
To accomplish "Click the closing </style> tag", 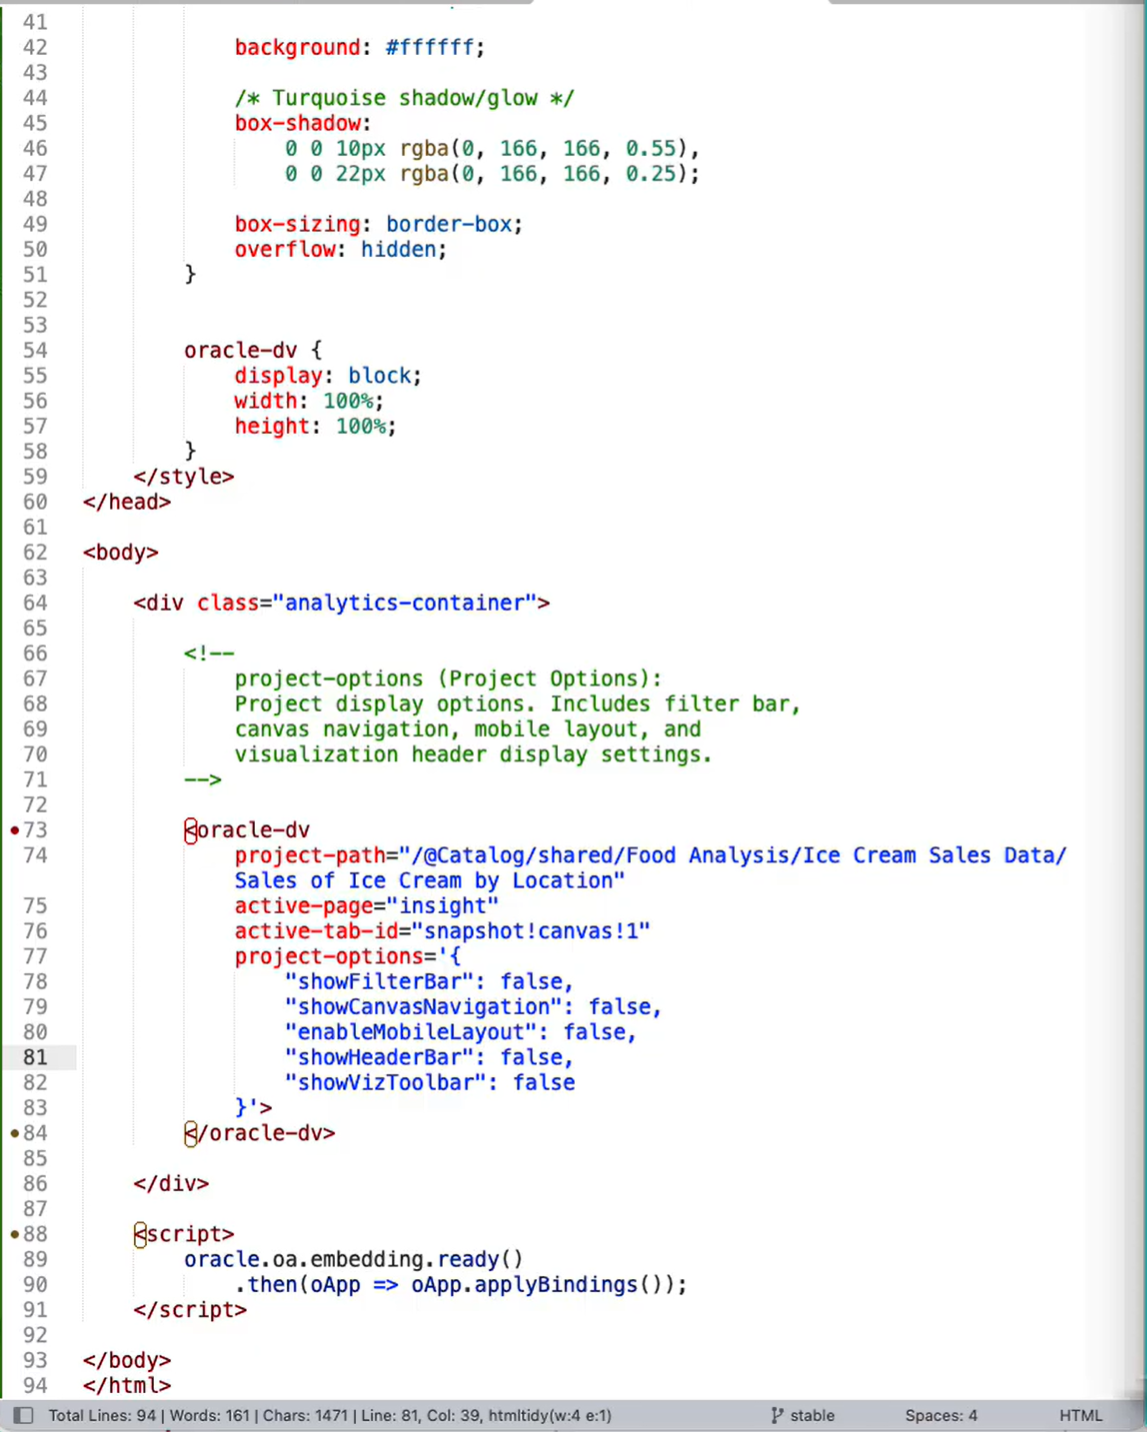I will click(183, 477).
